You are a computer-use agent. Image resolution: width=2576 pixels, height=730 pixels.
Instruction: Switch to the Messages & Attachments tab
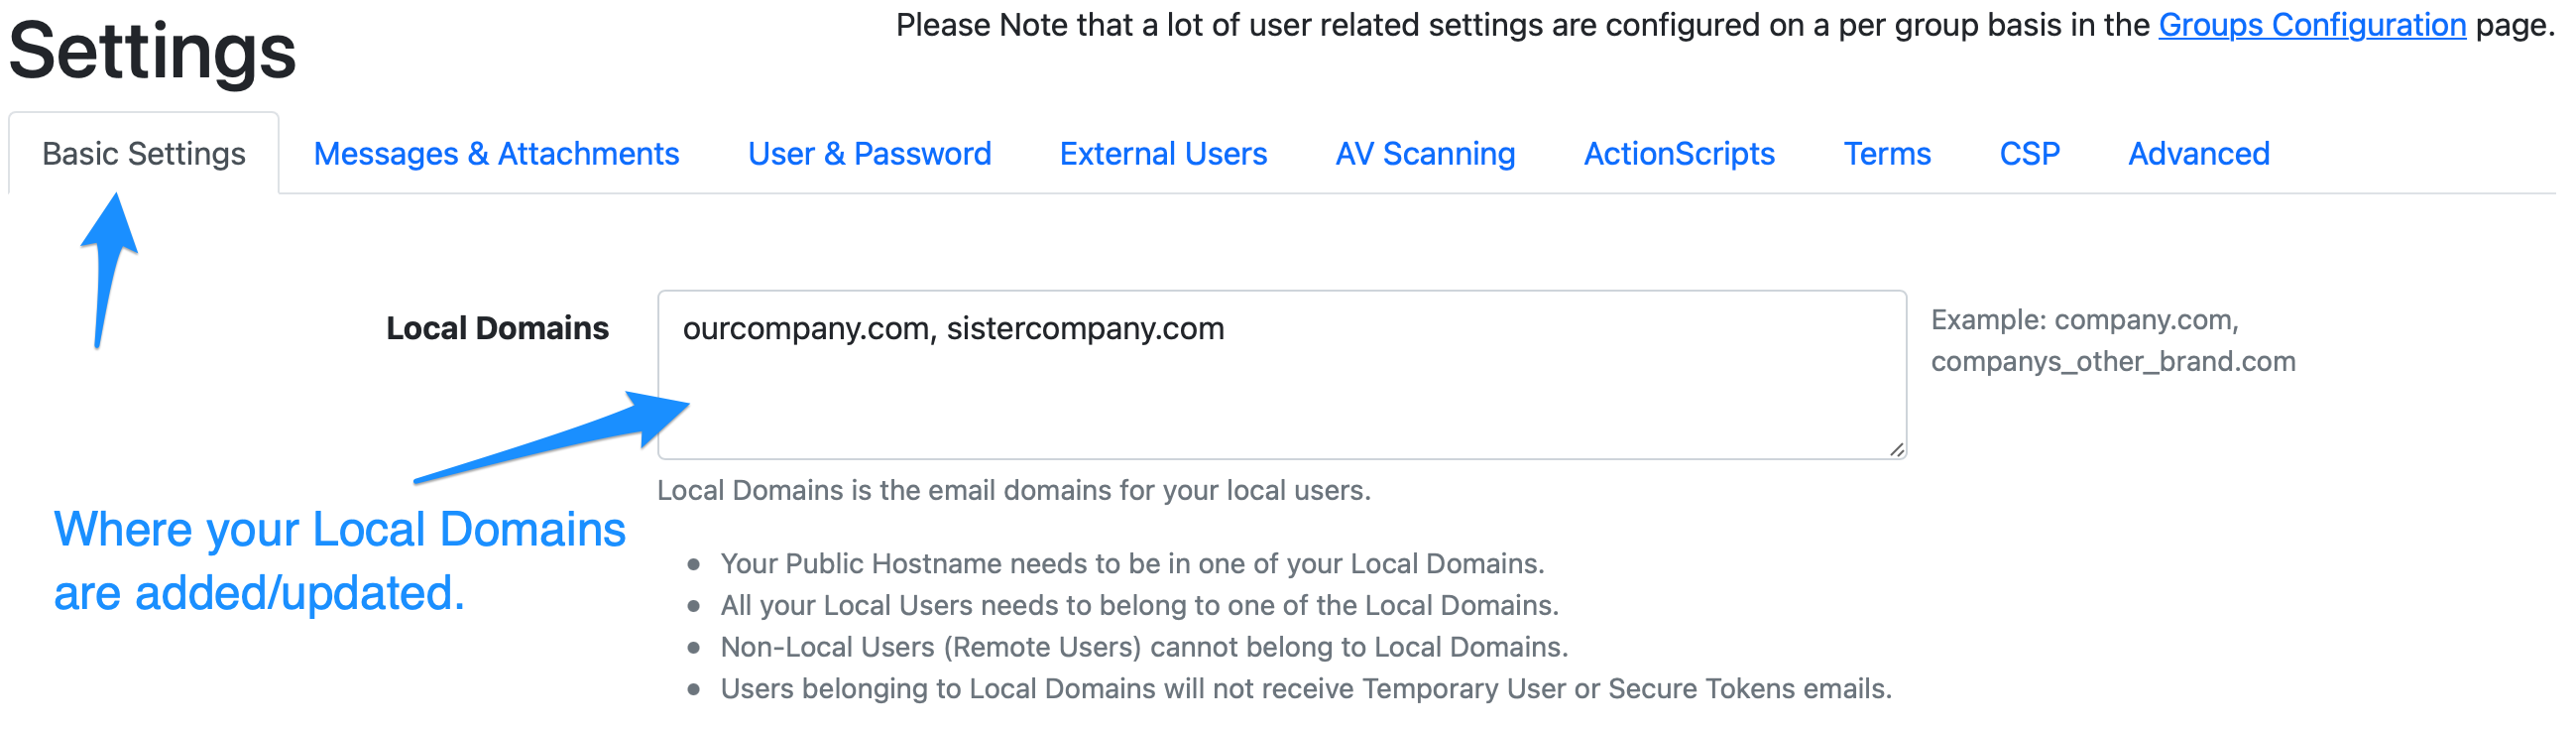(496, 154)
